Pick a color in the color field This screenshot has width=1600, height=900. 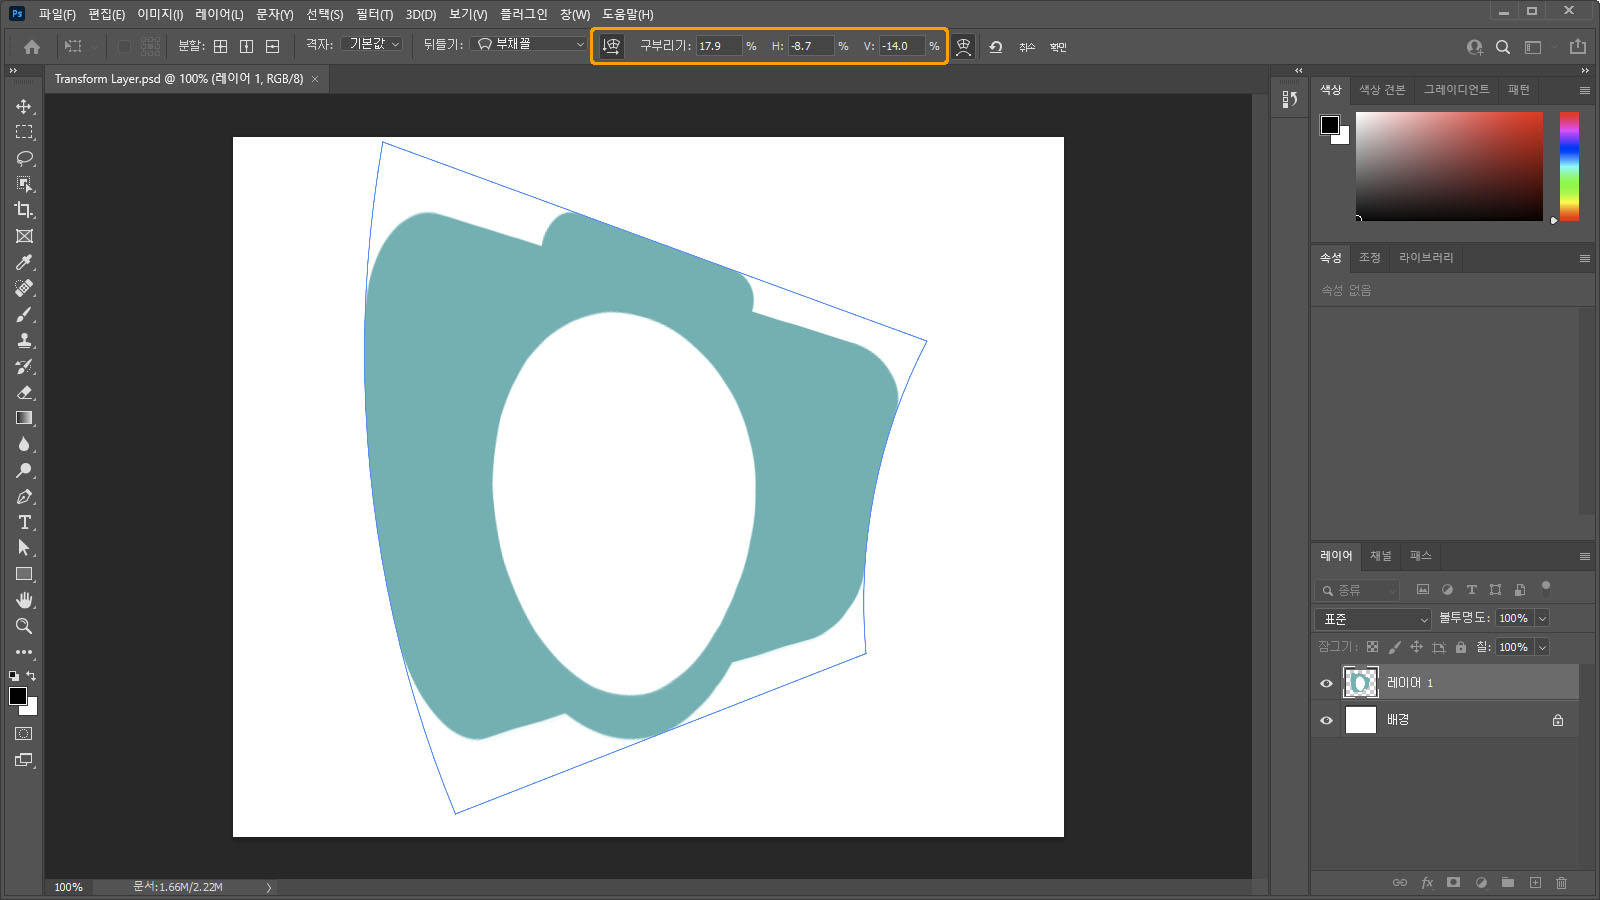(x=1449, y=166)
